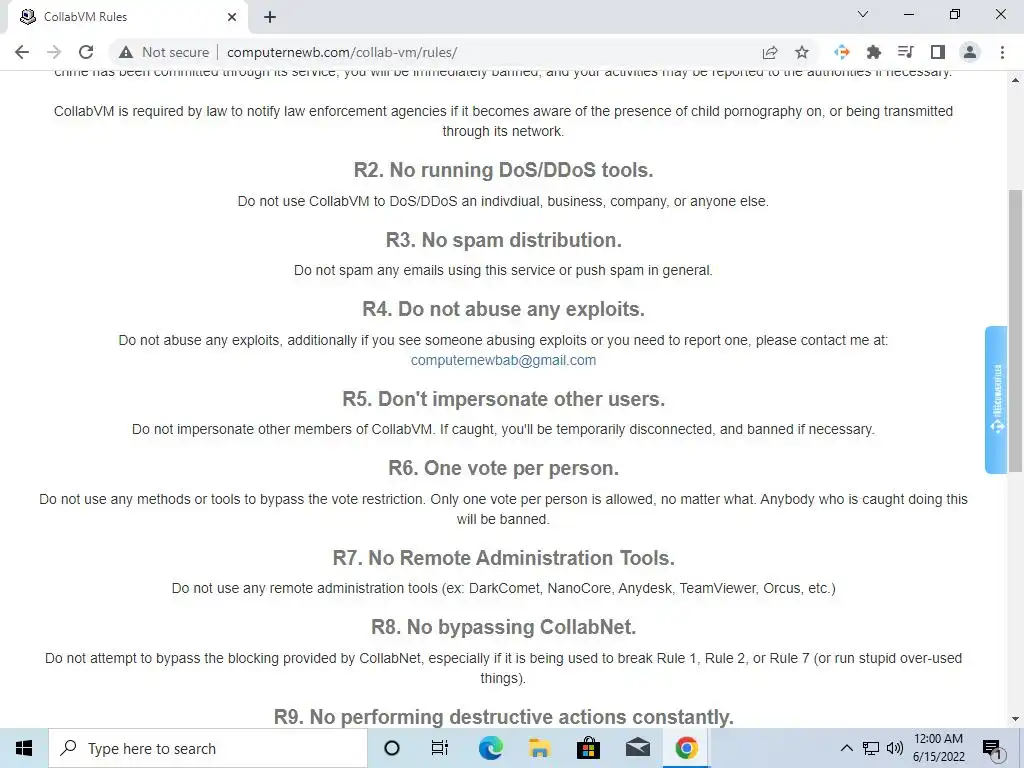Open the clock showing 12:00 AM
1024x768 pixels.
pyautogui.click(x=938, y=748)
